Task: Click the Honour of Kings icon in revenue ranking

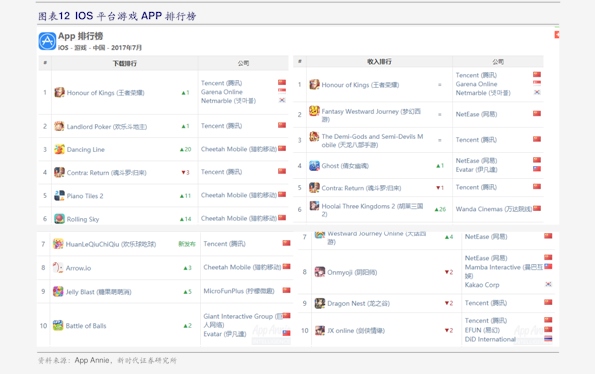Action: point(314,84)
